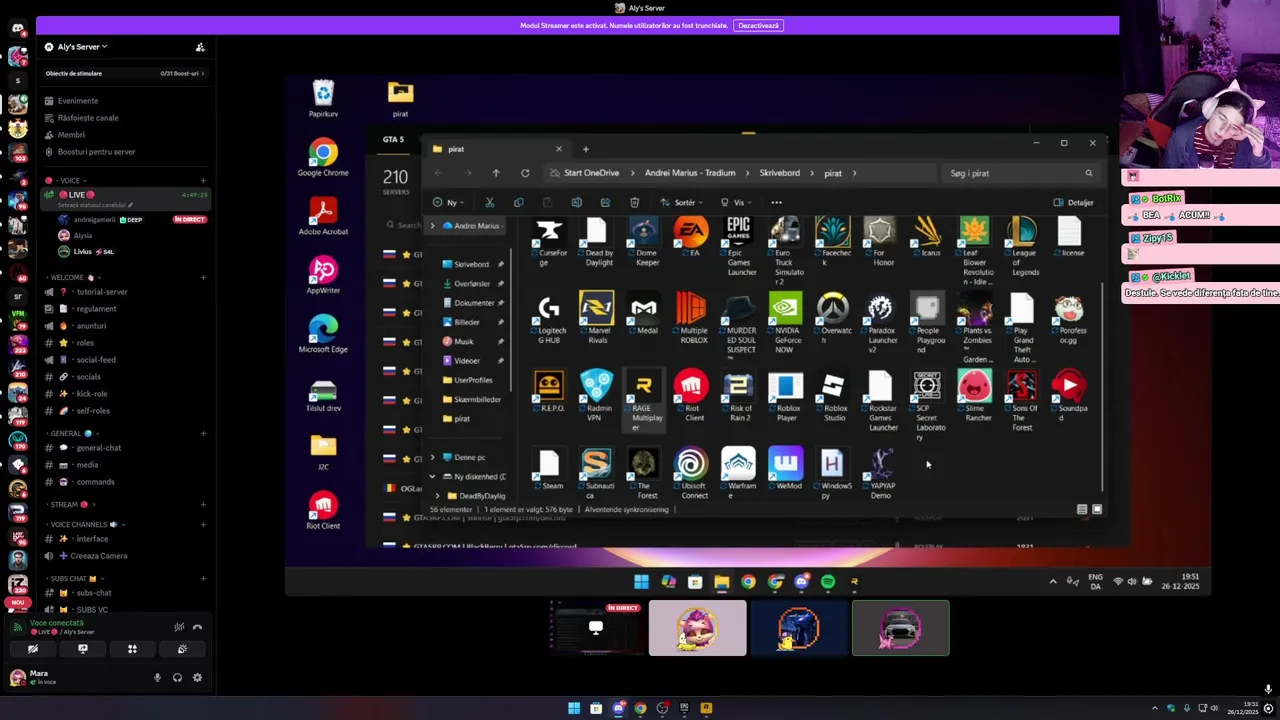
Task: Select Skrivebord in the Explorer breadcrumb
Action: click(x=779, y=173)
